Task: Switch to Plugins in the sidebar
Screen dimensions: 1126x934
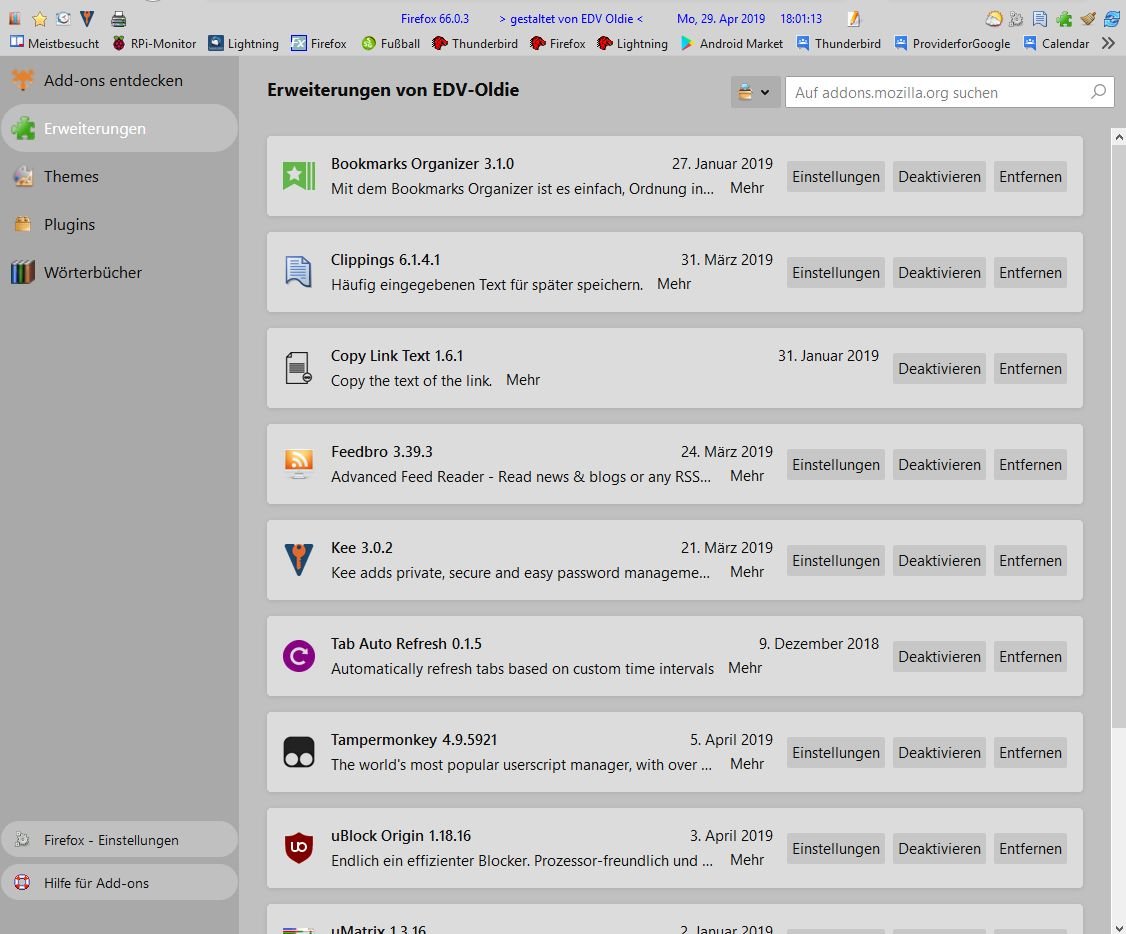Action: point(119,224)
